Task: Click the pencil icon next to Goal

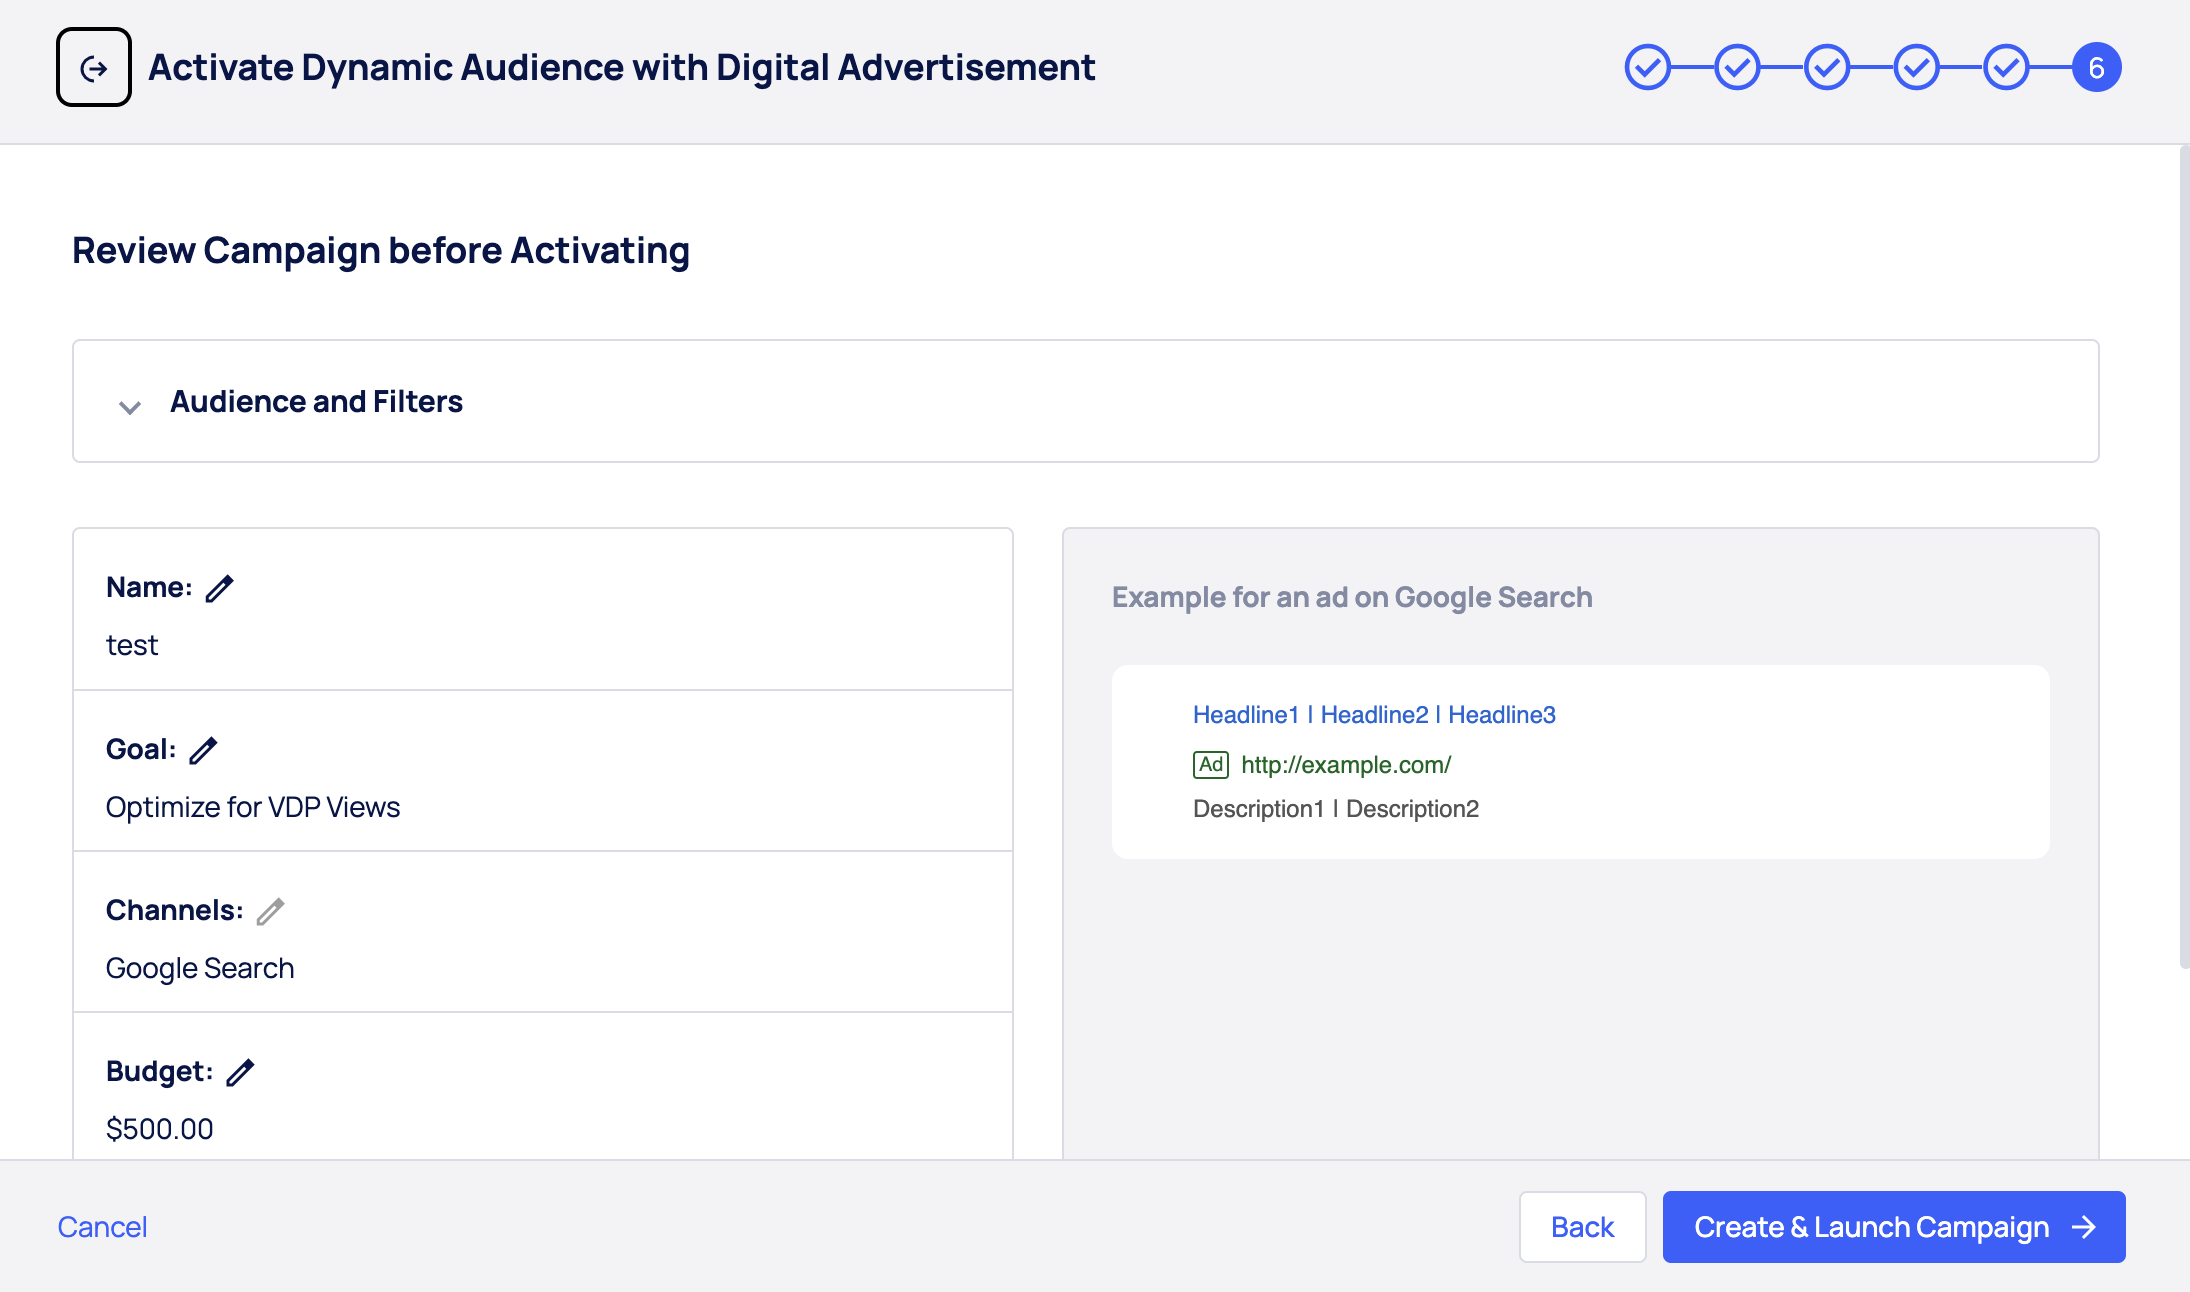Action: pyautogui.click(x=203, y=750)
